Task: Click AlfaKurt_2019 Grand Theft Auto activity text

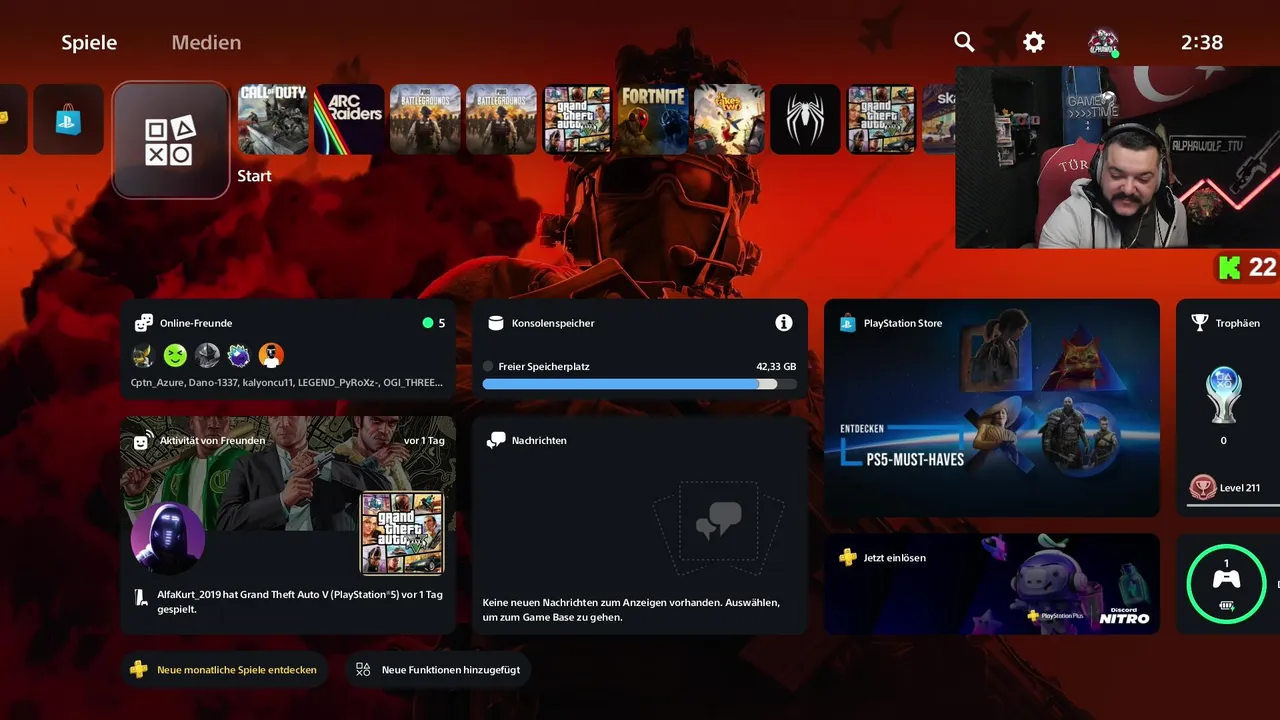Action: pyautogui.click(x=300, y=601)
